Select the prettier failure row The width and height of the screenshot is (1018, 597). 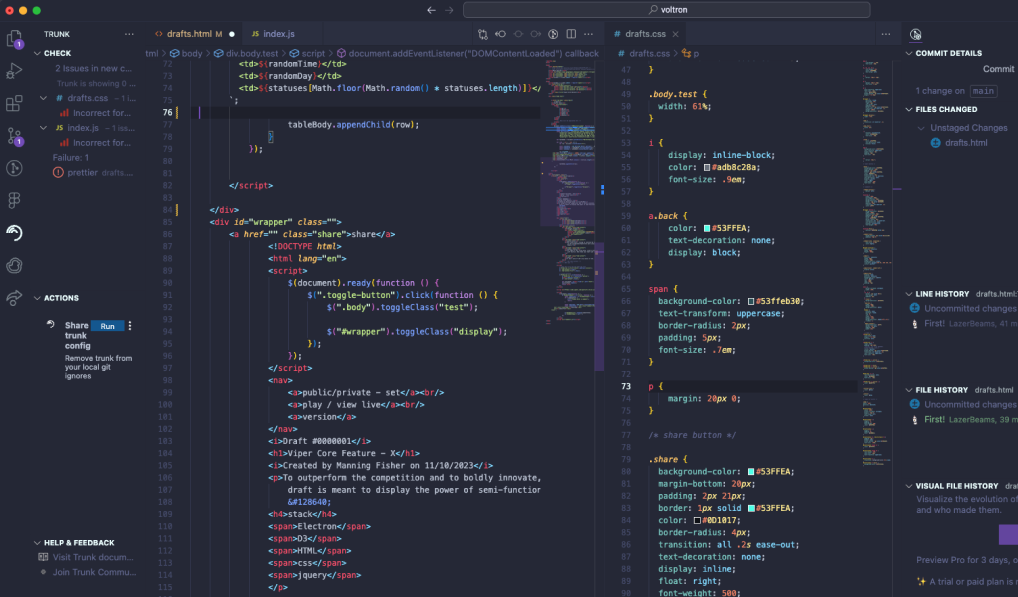(91, 173)
